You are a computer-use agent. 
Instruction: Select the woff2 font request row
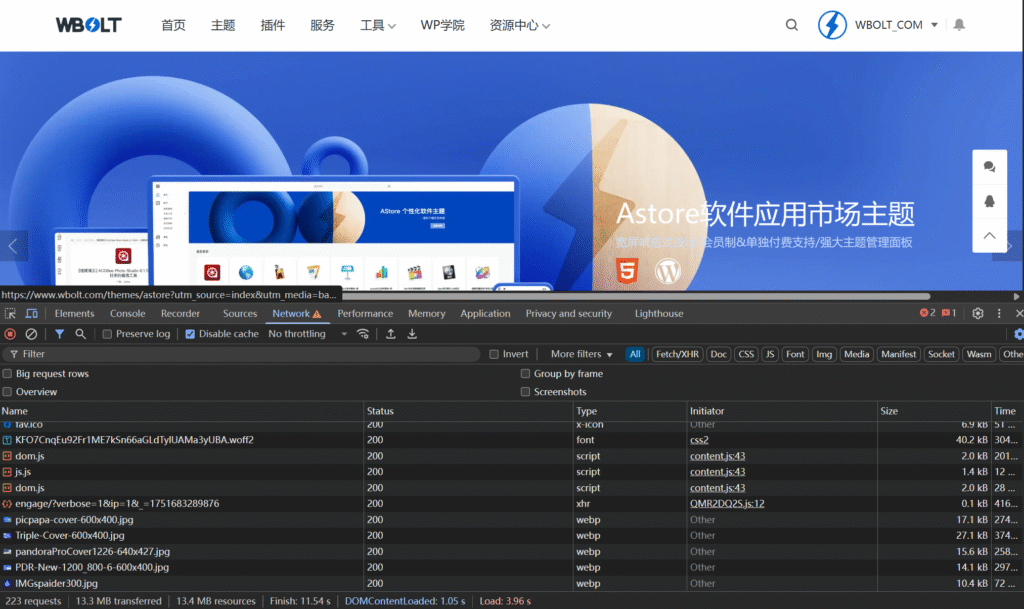tap(512, 440)
